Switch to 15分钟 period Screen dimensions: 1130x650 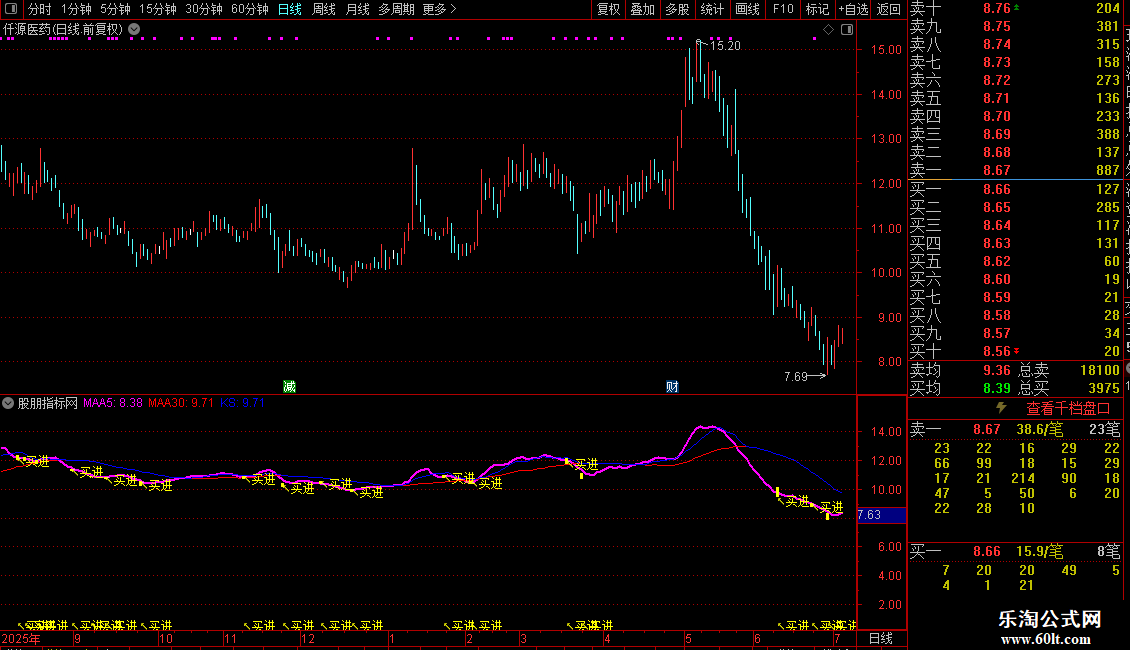pyautogui.click(x=157, y=9)
